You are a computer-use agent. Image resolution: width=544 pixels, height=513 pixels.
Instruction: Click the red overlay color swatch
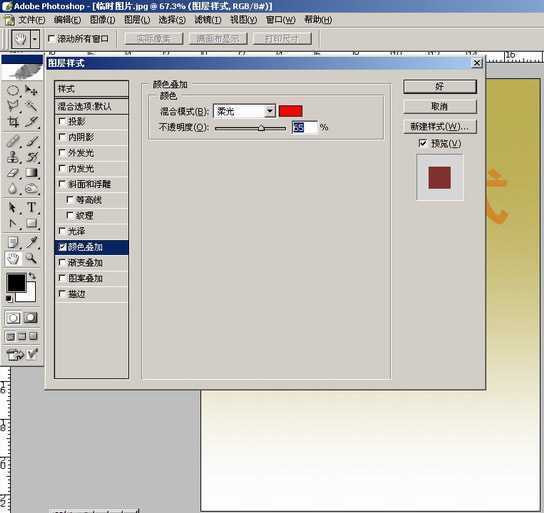pos(291,111)
